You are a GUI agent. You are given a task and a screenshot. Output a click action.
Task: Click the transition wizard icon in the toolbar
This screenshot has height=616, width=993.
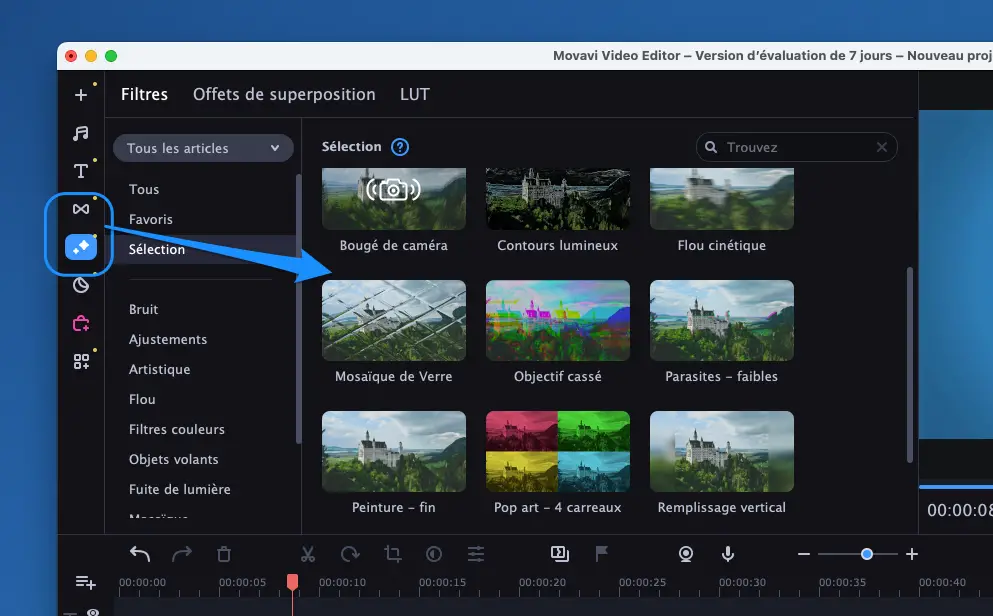(x=560, y=554)
